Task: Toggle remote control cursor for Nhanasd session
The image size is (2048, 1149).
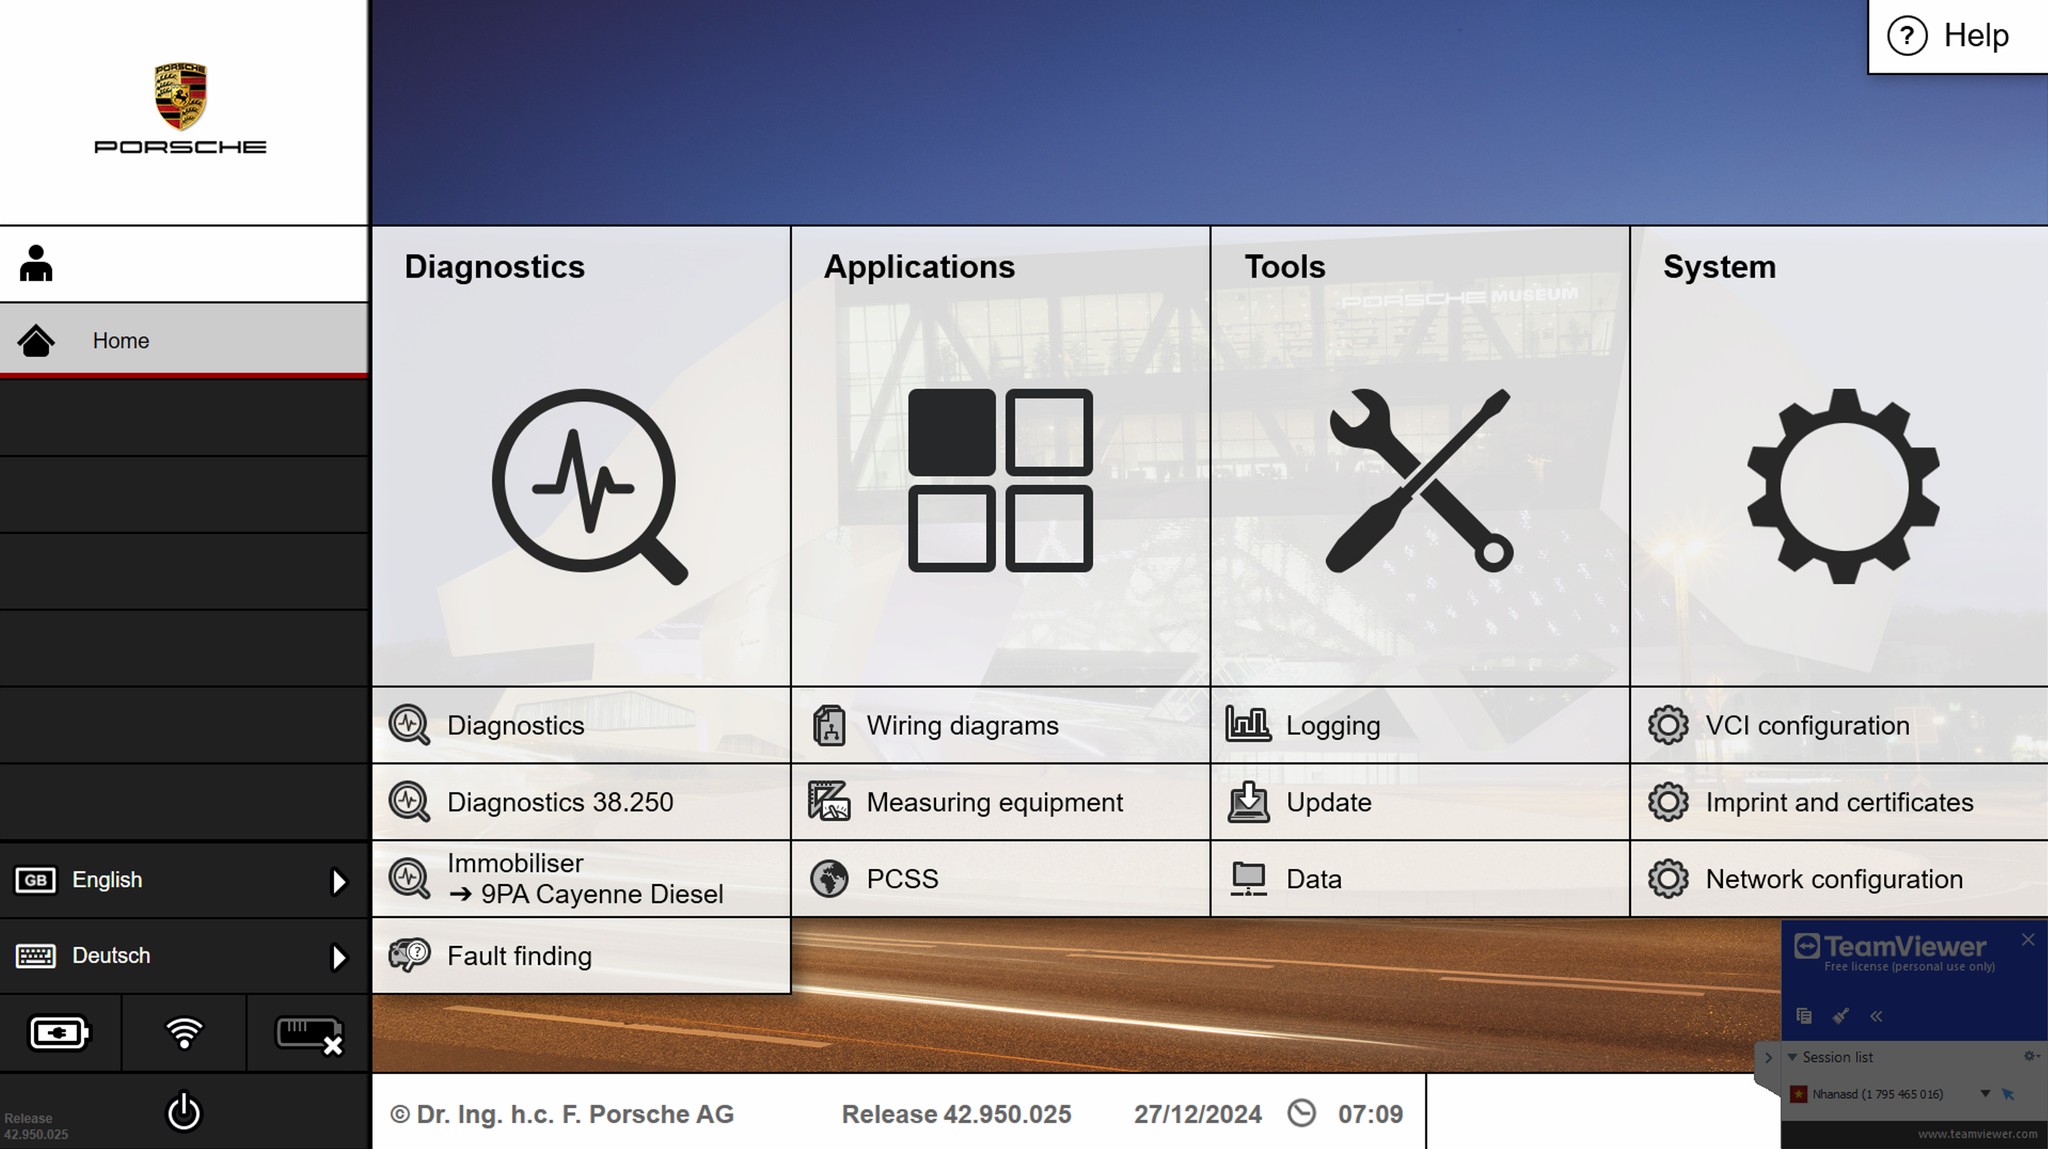Action: (2008, 1094)
